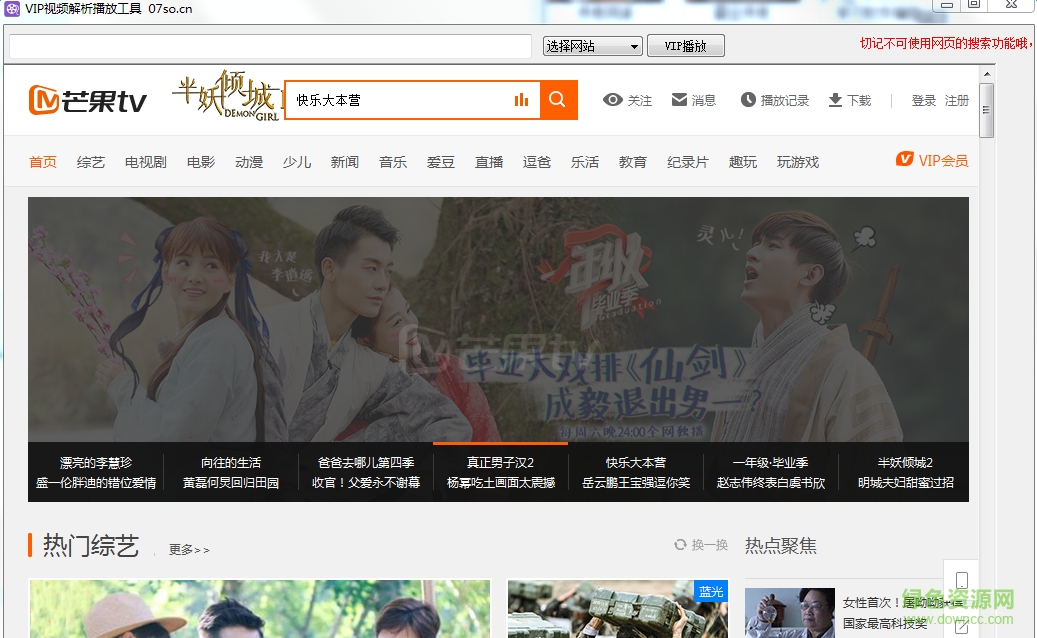Select the 快乐大本营 banner slide tab

635,472
